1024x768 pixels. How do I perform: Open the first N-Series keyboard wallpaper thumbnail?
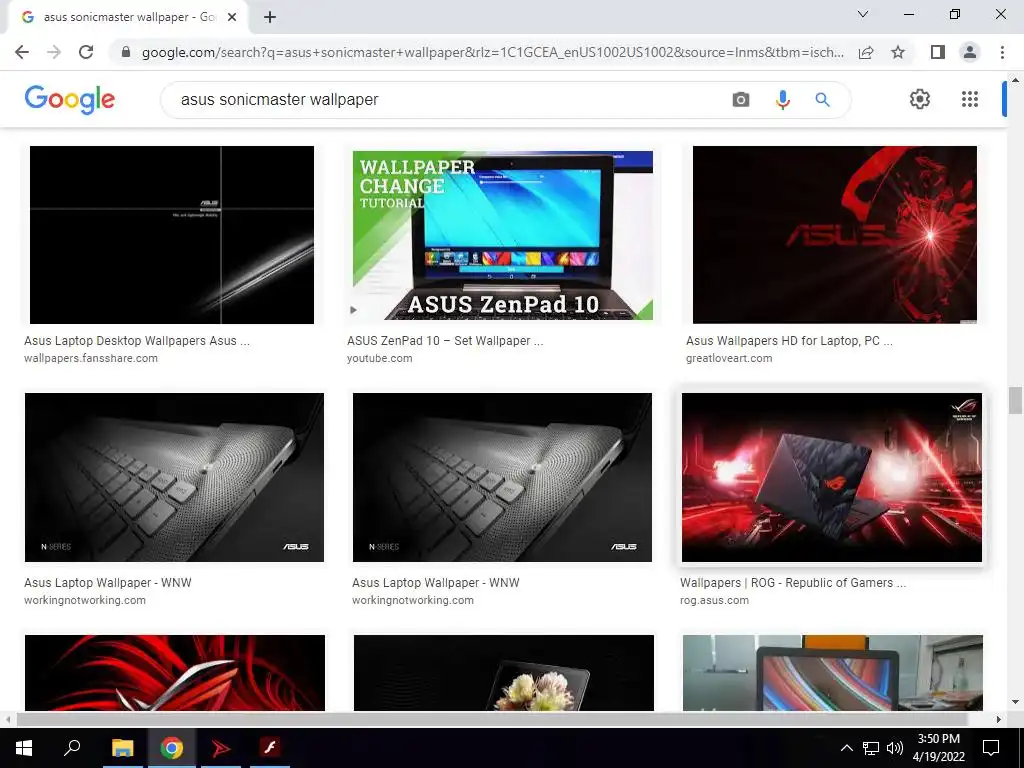[x=174, y=477]
